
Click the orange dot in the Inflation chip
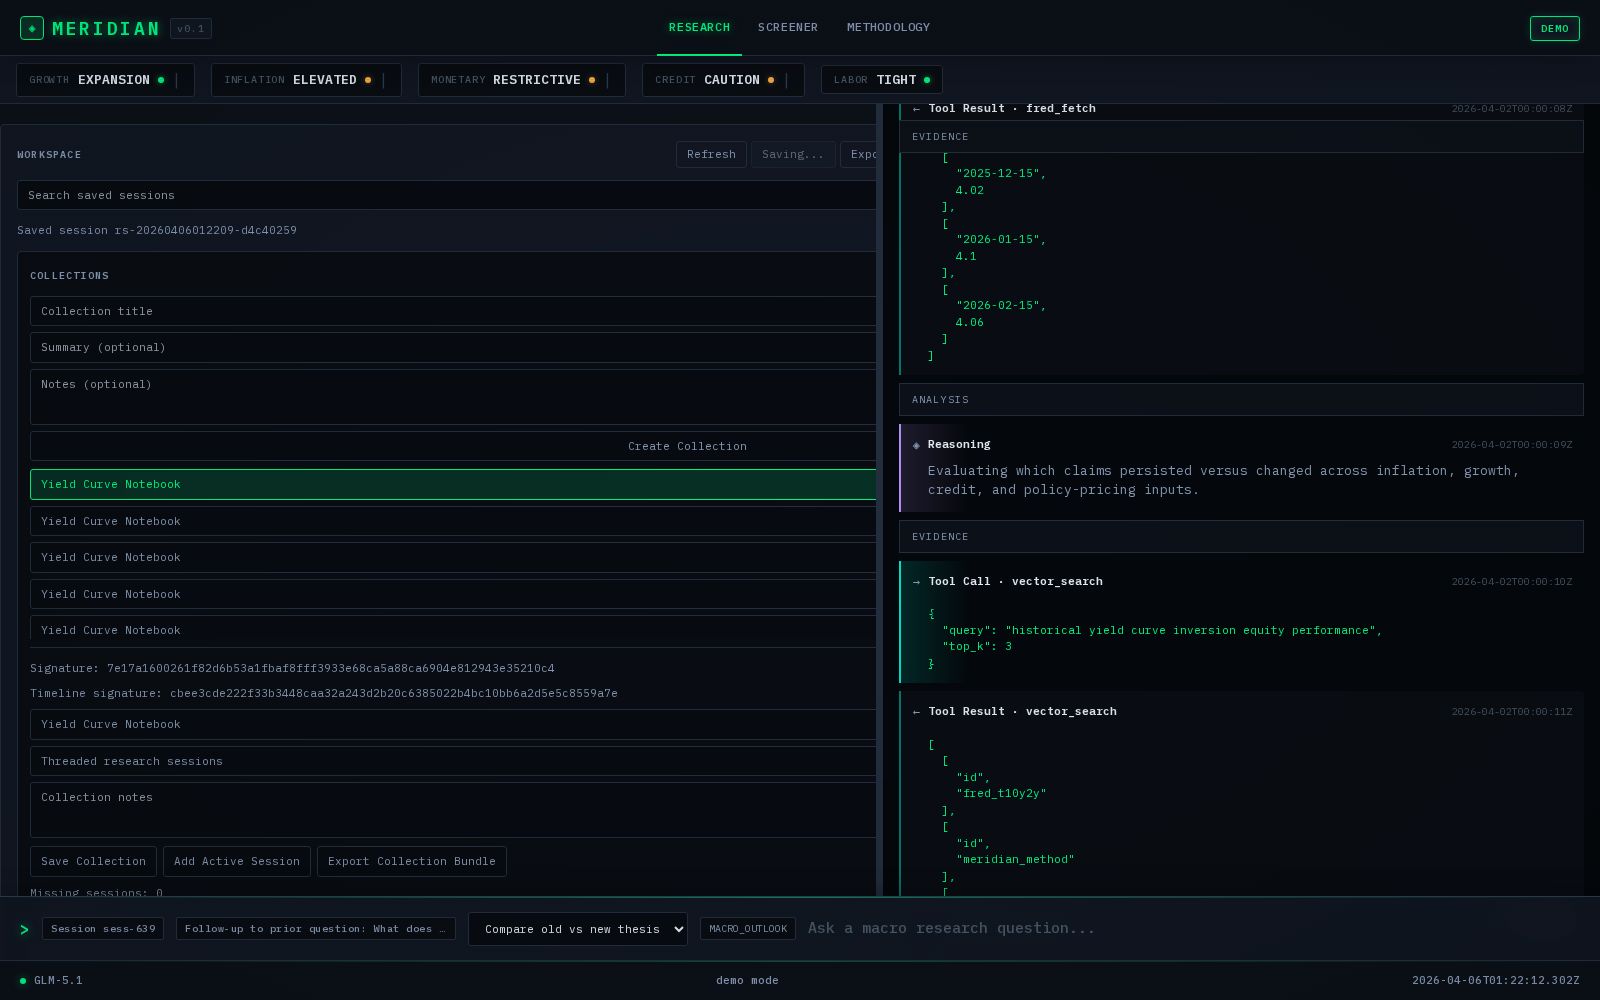tap(367, 80)
